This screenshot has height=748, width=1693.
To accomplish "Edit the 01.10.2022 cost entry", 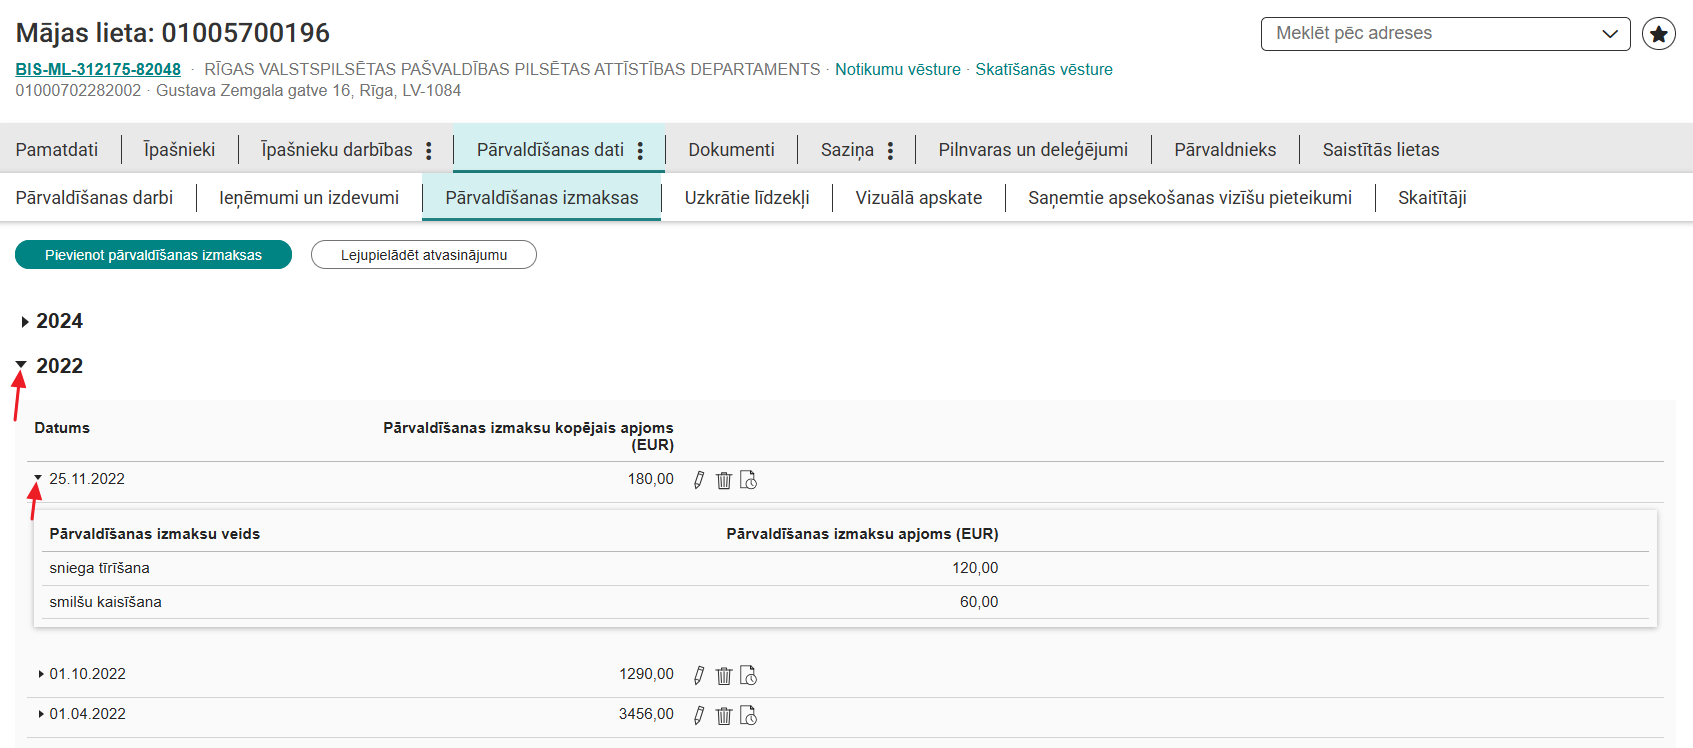I will [x=699, y=675].
